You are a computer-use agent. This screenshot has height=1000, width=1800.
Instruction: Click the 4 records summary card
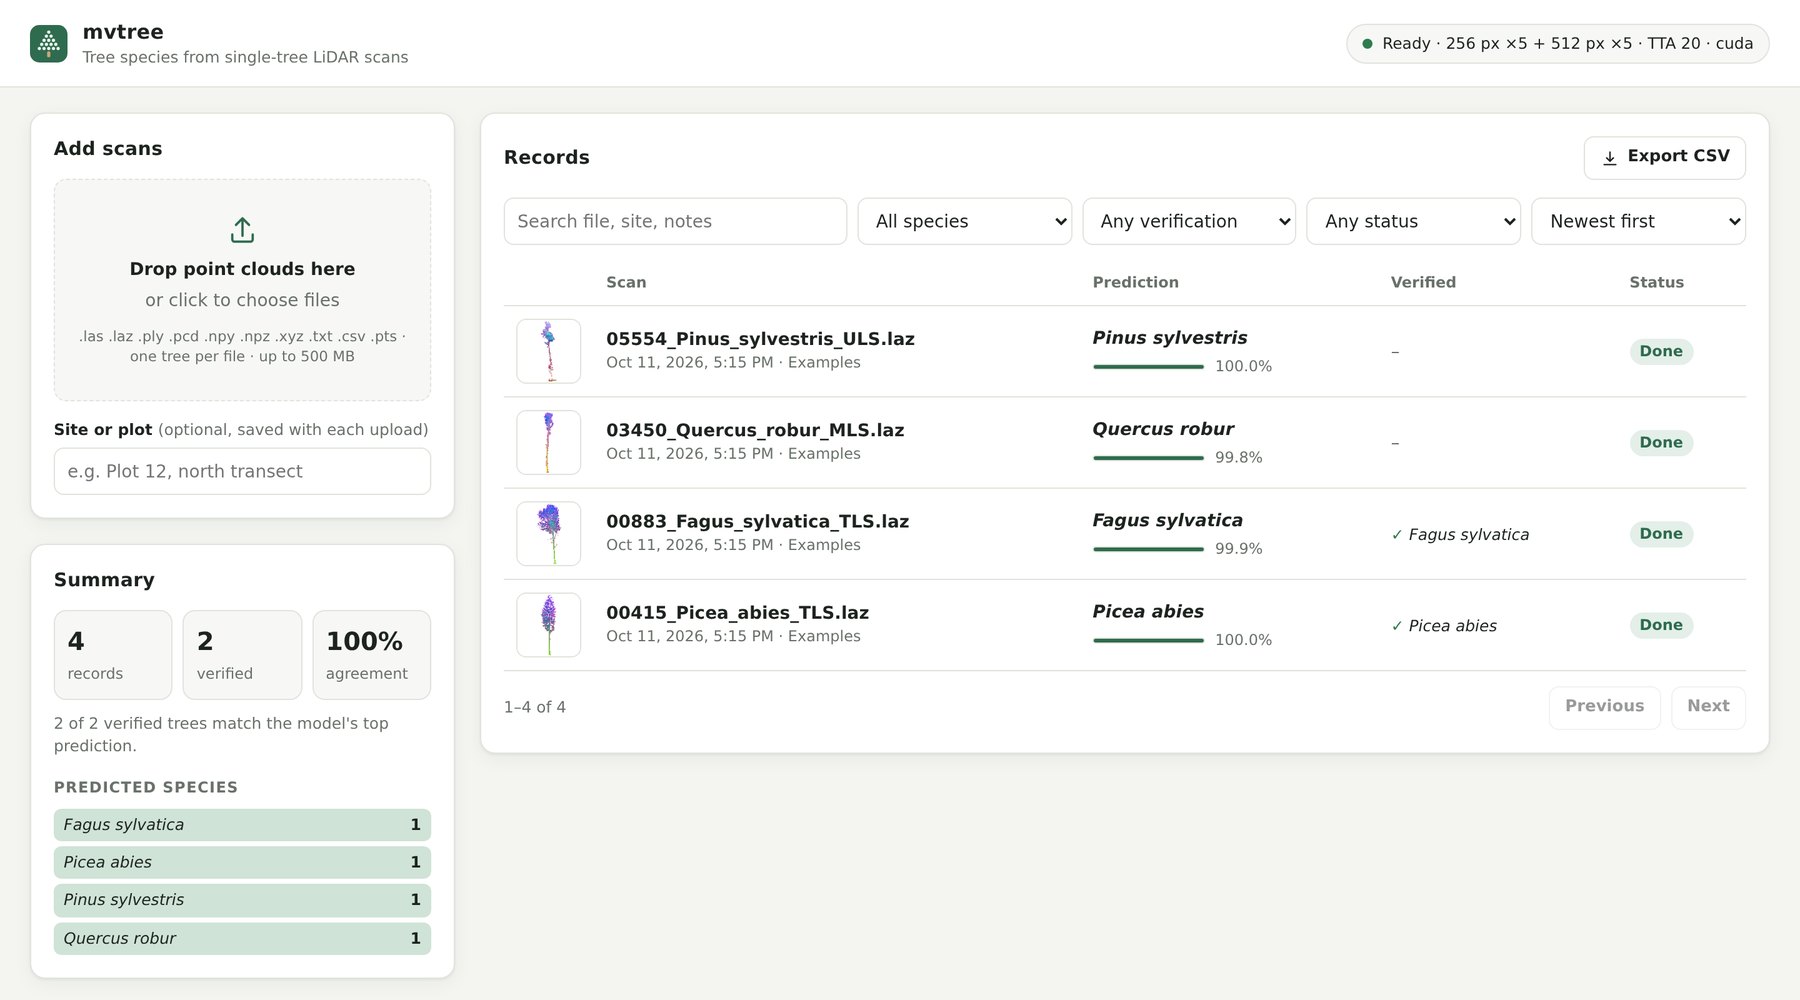[113, 655]
